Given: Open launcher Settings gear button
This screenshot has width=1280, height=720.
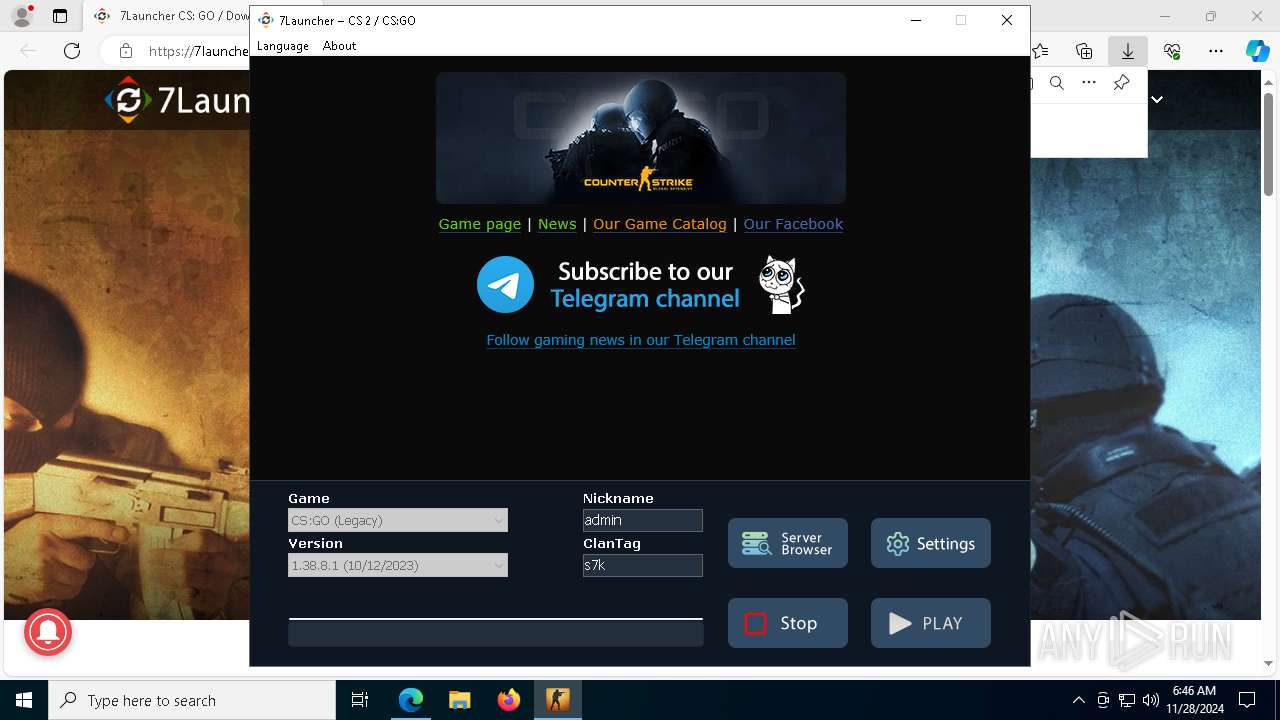Looking at the screenshot, I should coord(931,543).
